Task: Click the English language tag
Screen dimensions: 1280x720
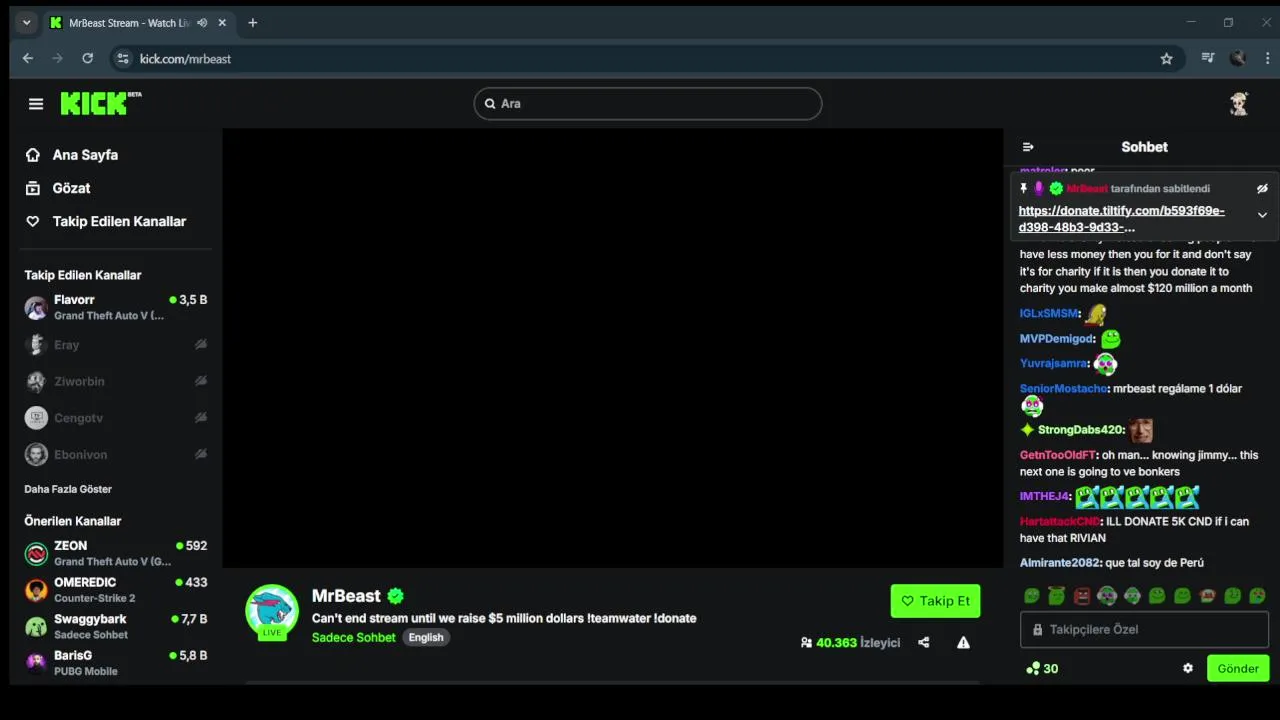Action: click(x=426, y=637)
